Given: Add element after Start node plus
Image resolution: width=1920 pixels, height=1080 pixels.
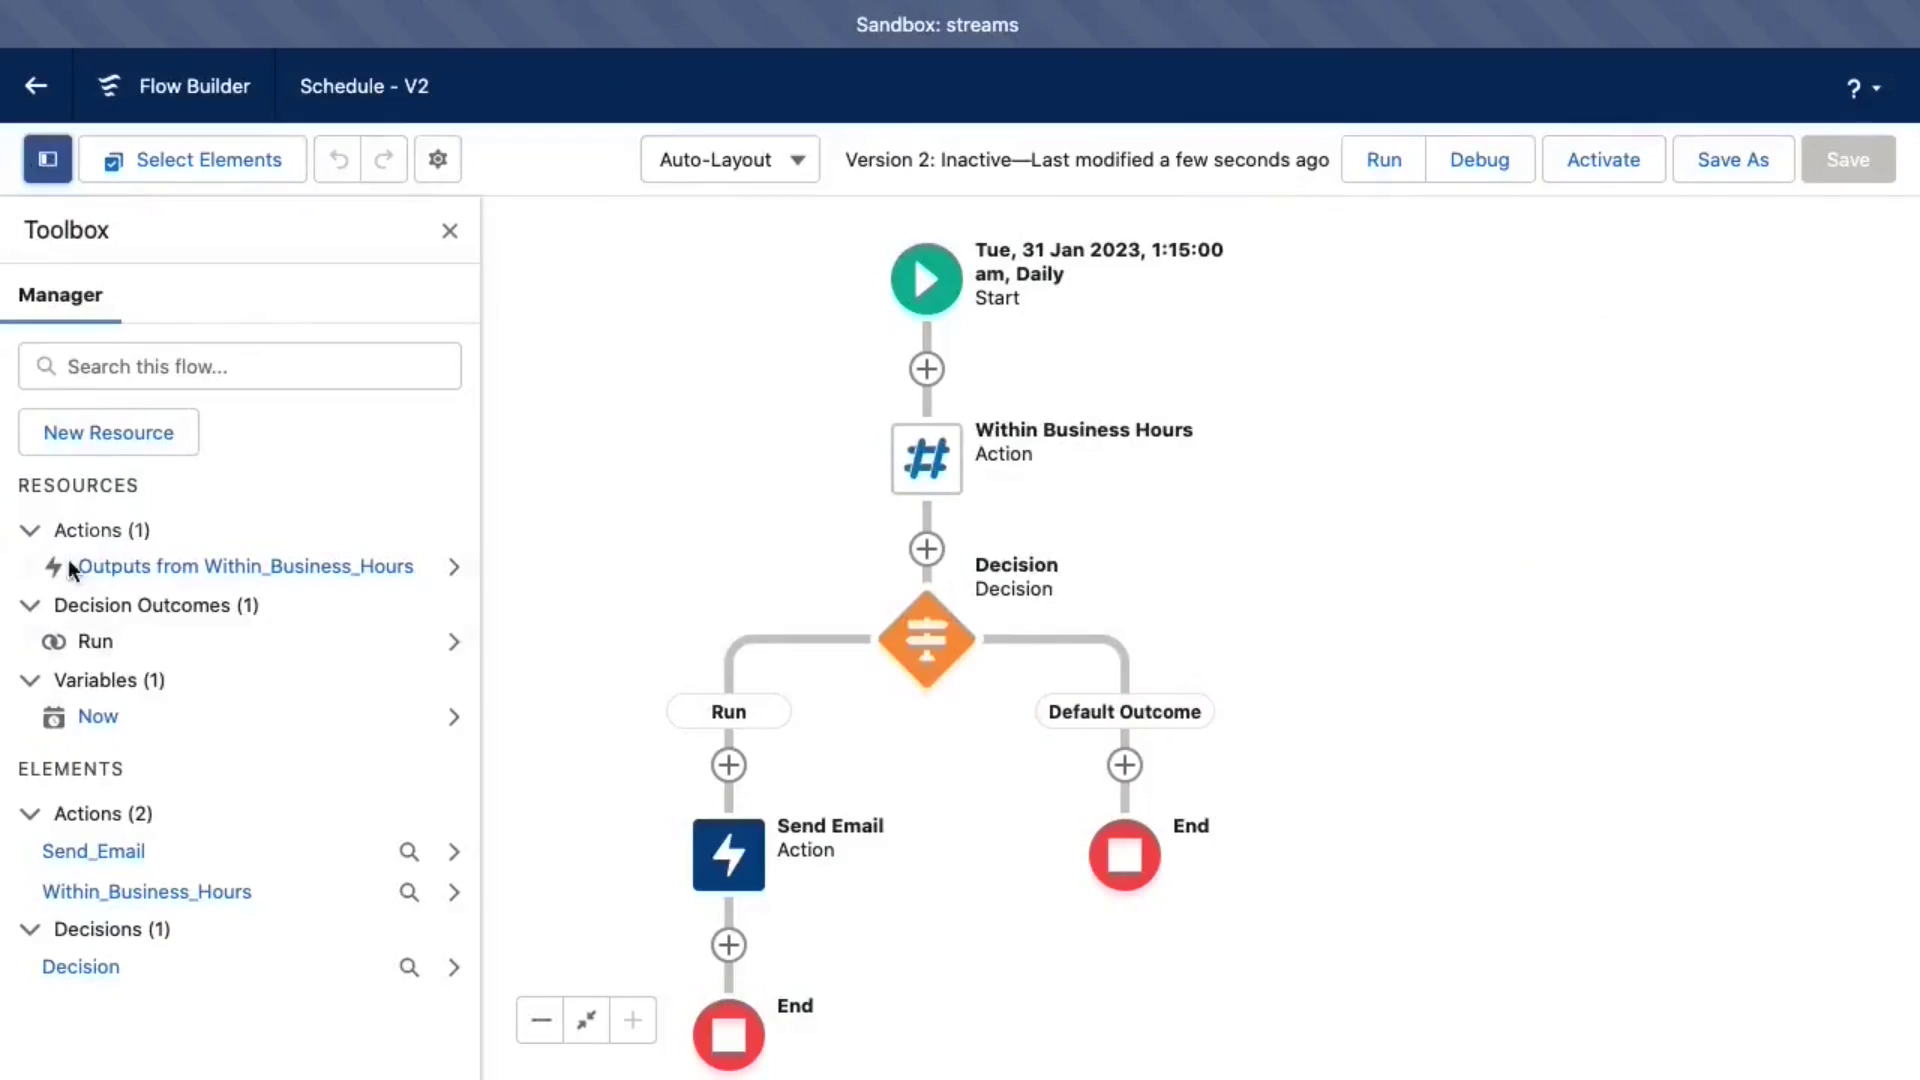Looking at the screenshot, I should tap(926, 369).
